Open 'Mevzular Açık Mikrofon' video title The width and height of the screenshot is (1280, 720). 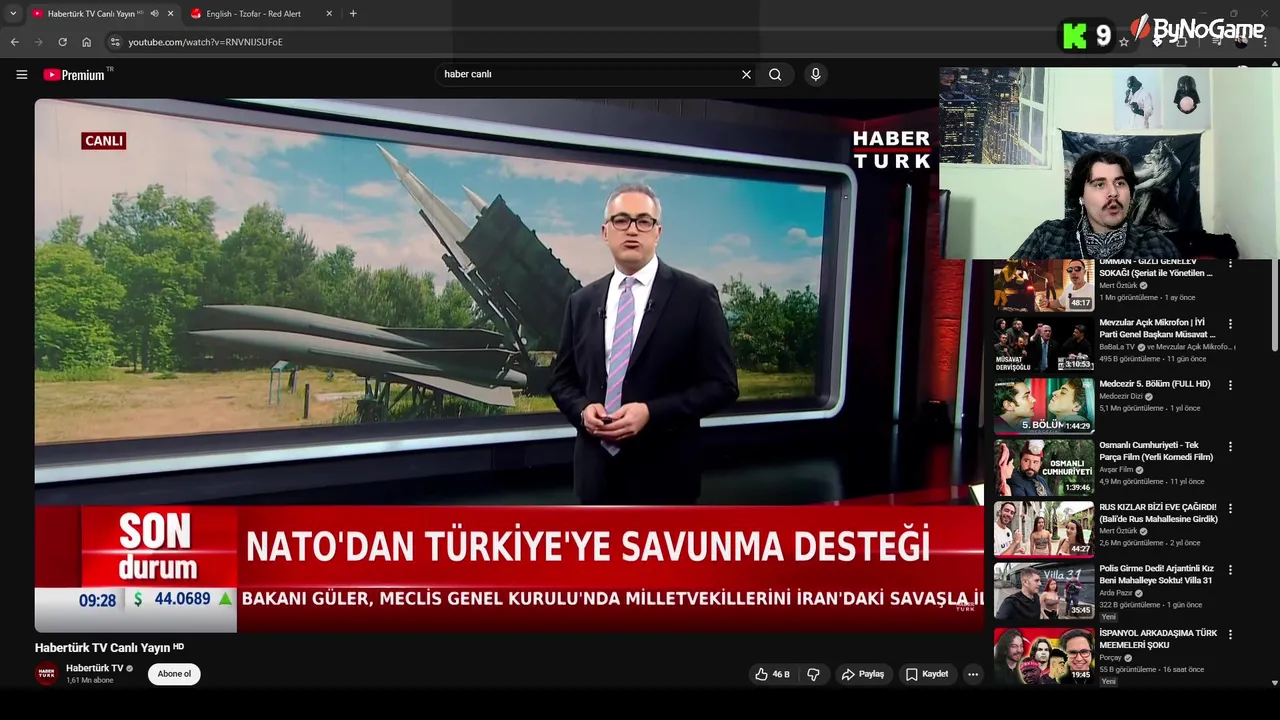(x=1158, y=328)
